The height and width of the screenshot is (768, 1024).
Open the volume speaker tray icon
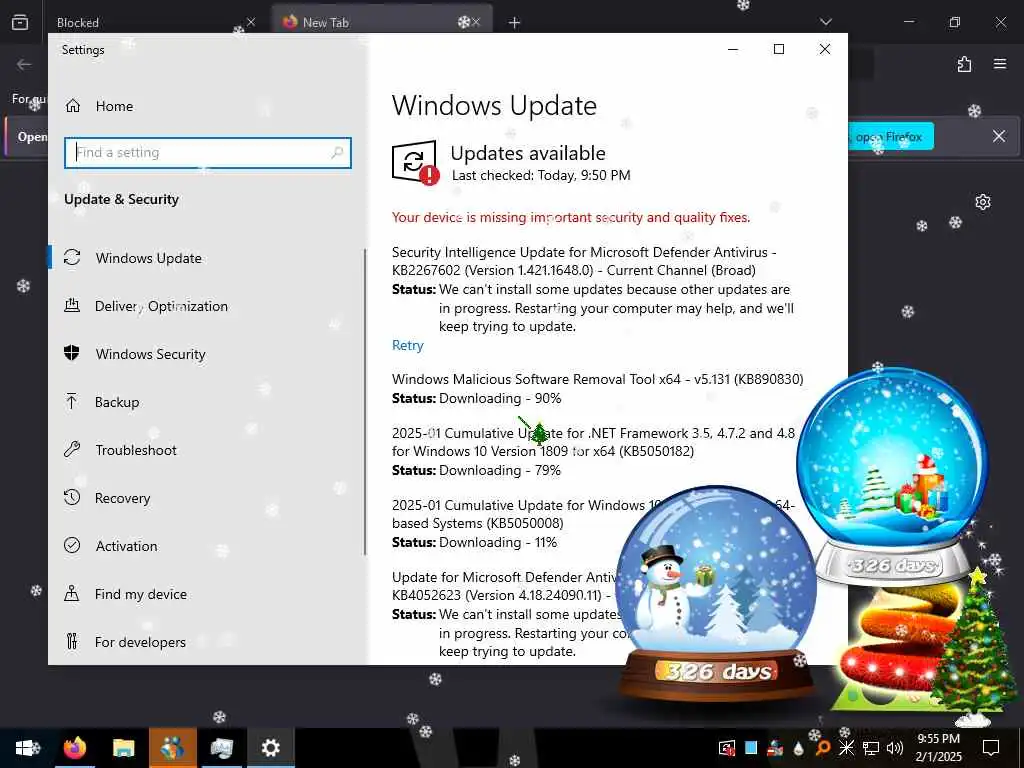895,748
